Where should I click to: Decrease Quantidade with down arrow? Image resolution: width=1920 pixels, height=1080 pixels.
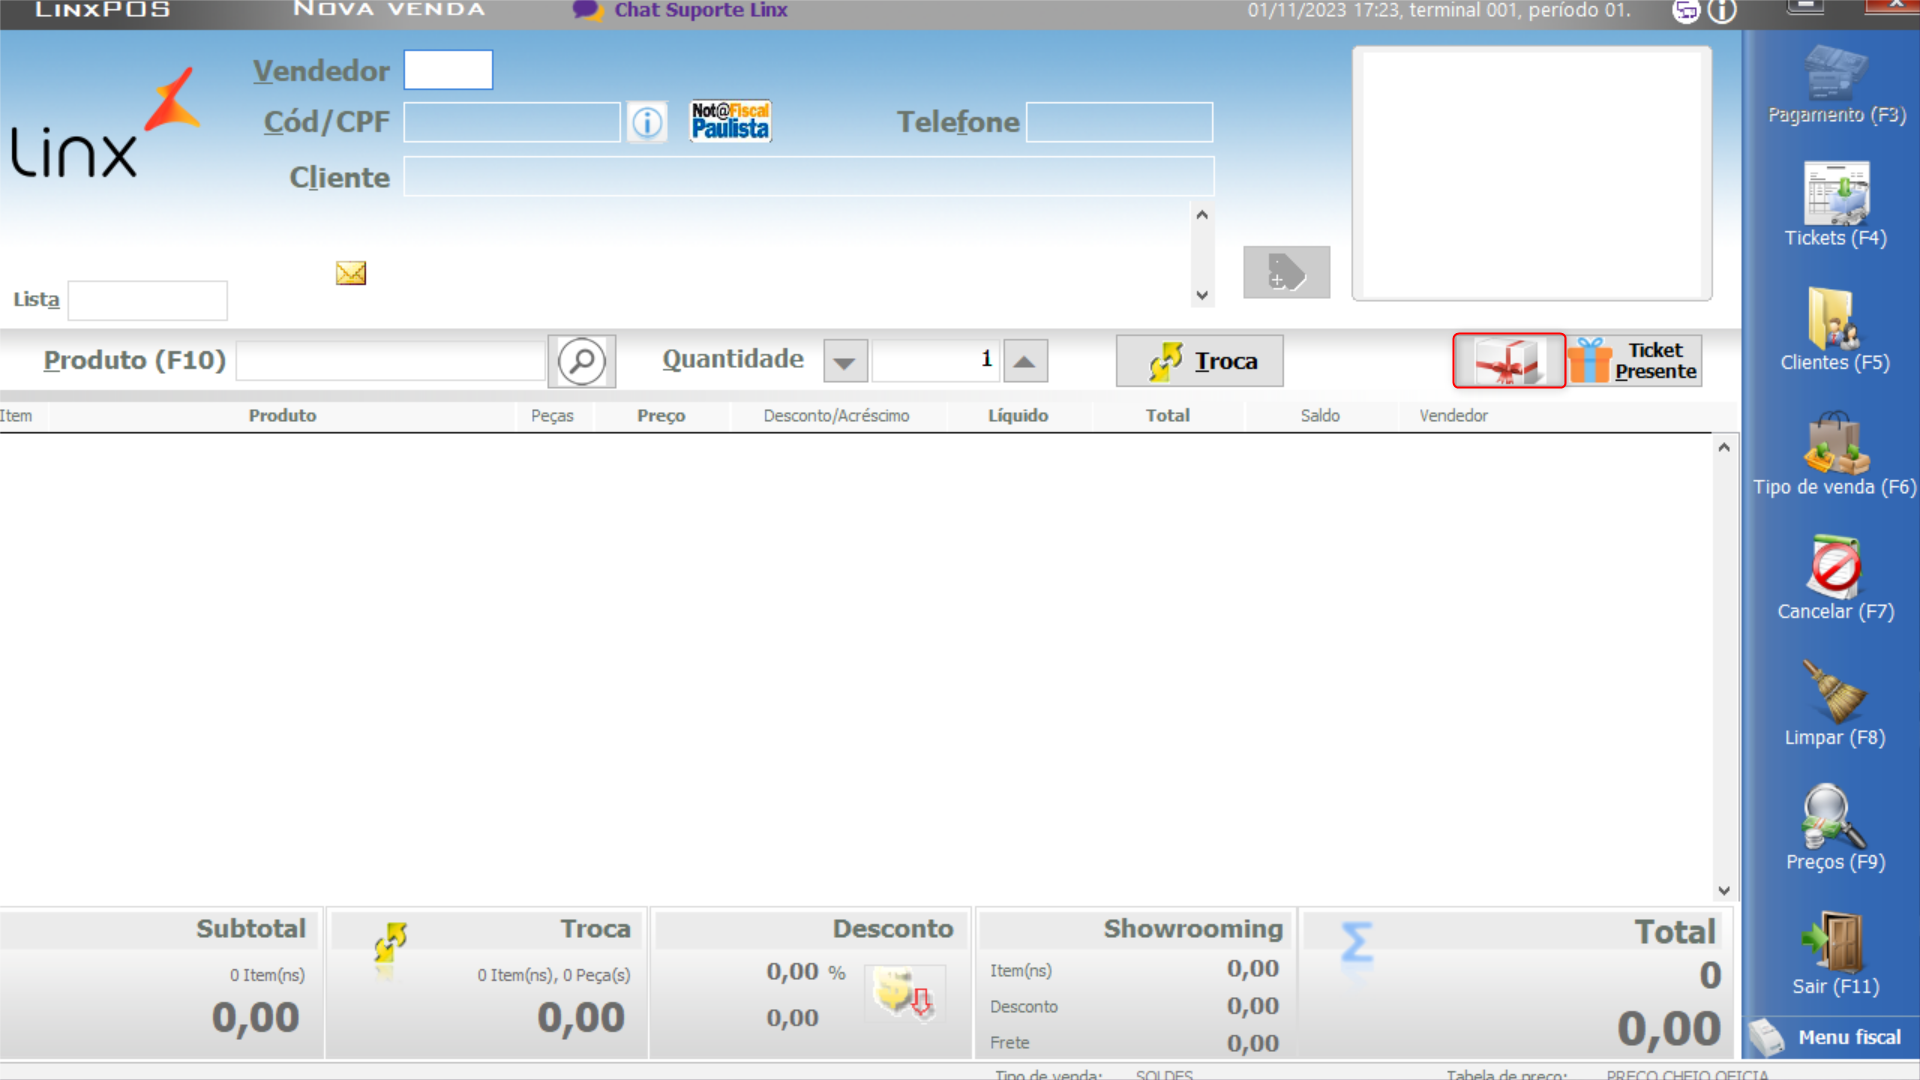(845, 361)
